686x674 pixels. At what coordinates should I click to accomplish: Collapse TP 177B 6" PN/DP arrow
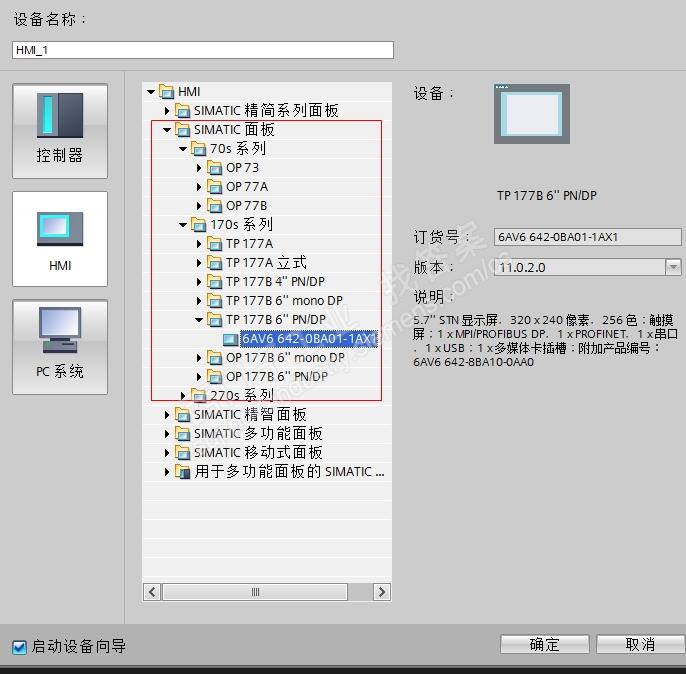199,320
